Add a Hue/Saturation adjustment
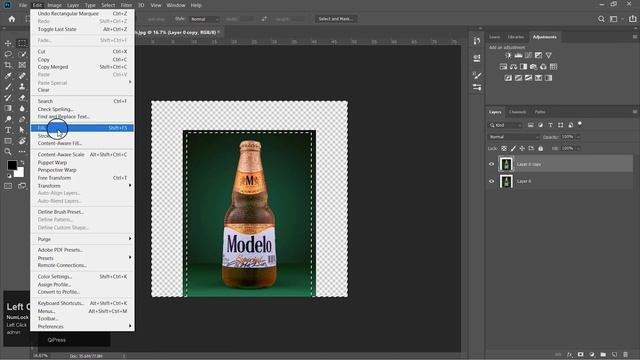 503,67
